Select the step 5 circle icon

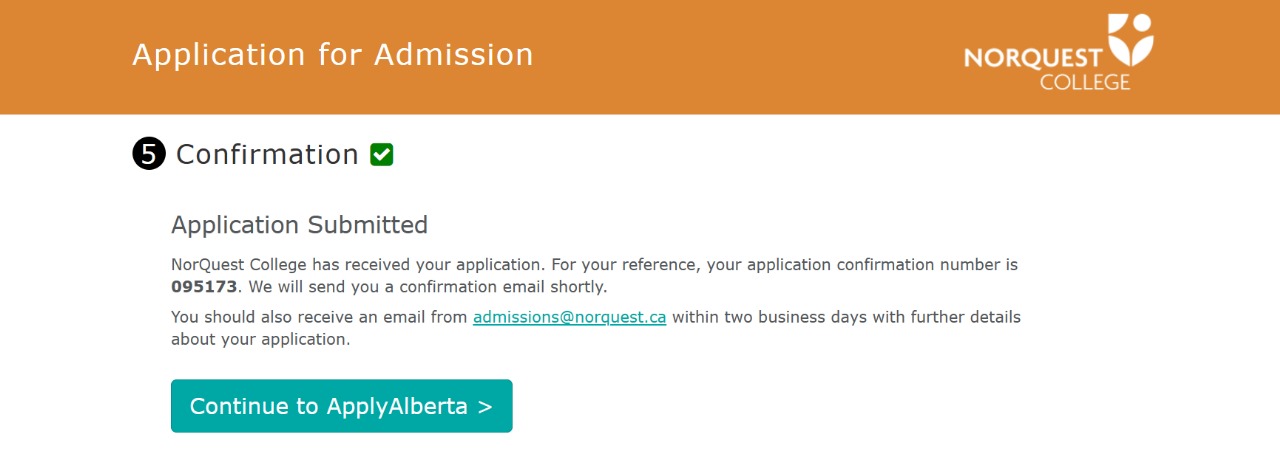click(x=149, y=155)
